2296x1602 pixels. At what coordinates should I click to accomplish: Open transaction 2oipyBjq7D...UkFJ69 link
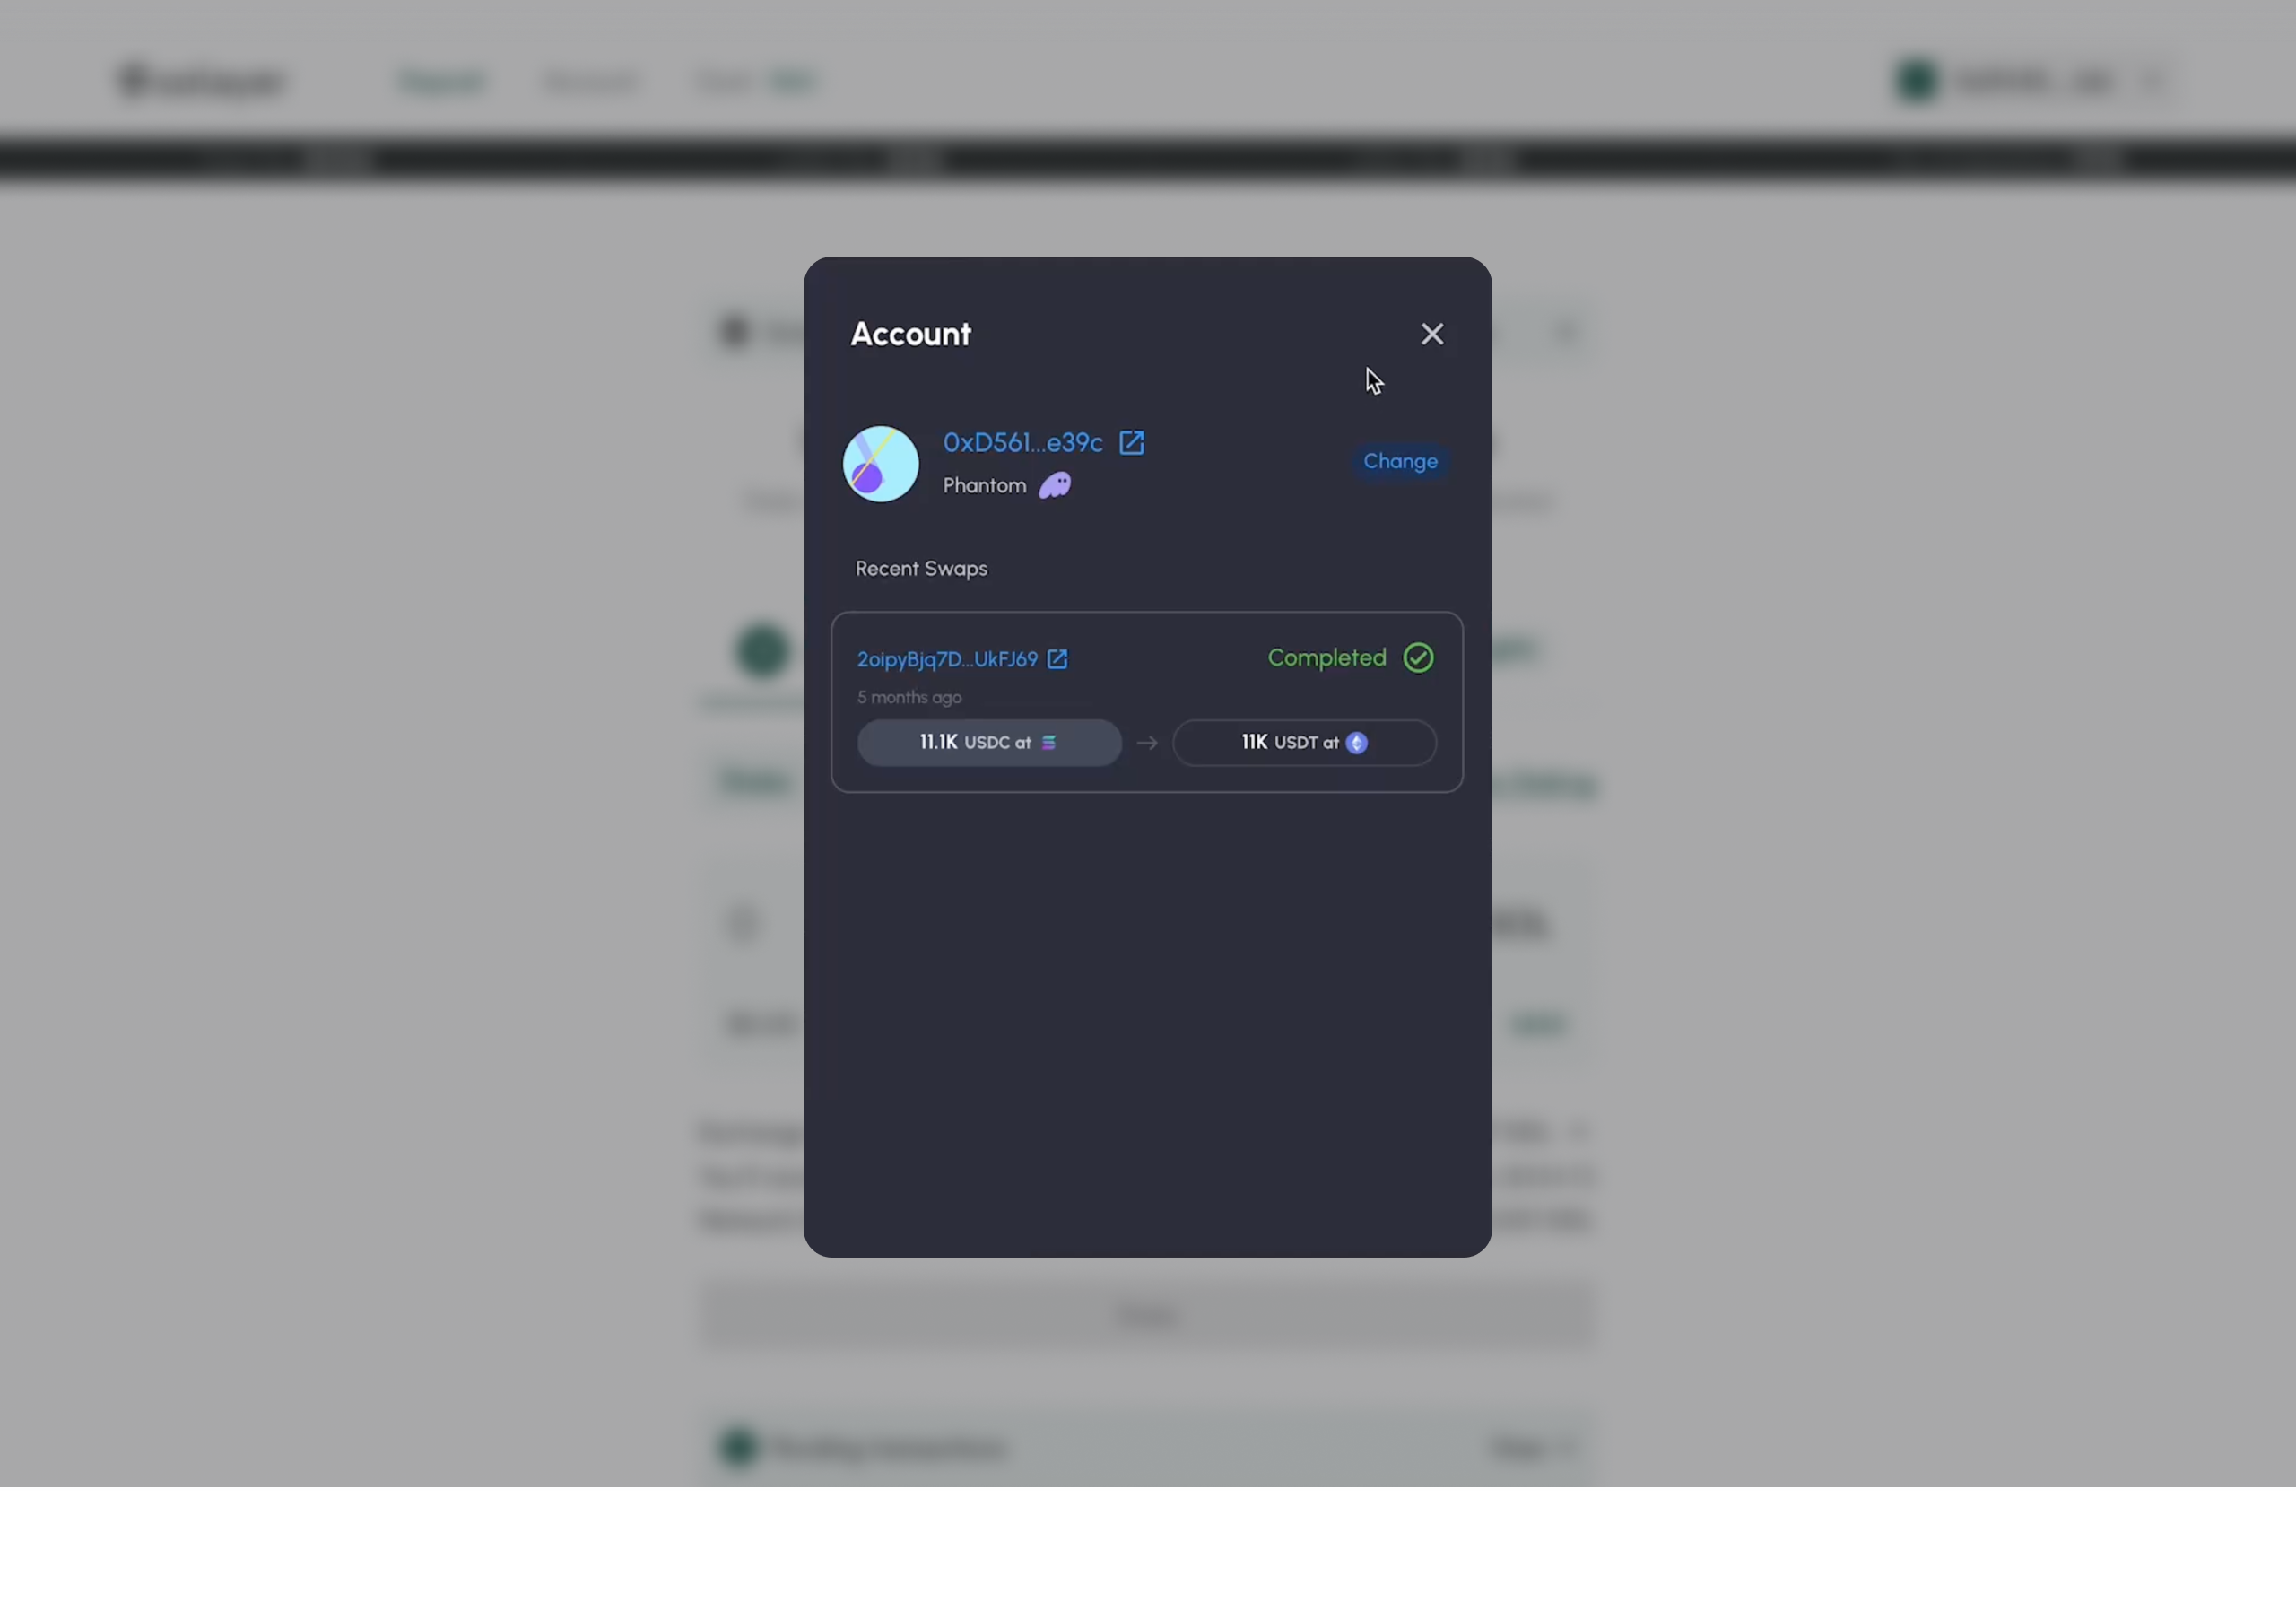coord(947,659)
